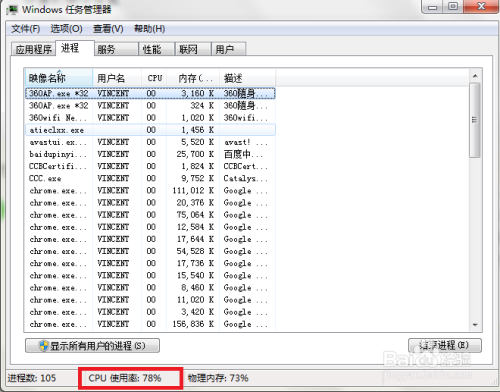Select the atieclxx.exe process row
Viewport: 500px width, 392px height.
(x=150, y=130)
